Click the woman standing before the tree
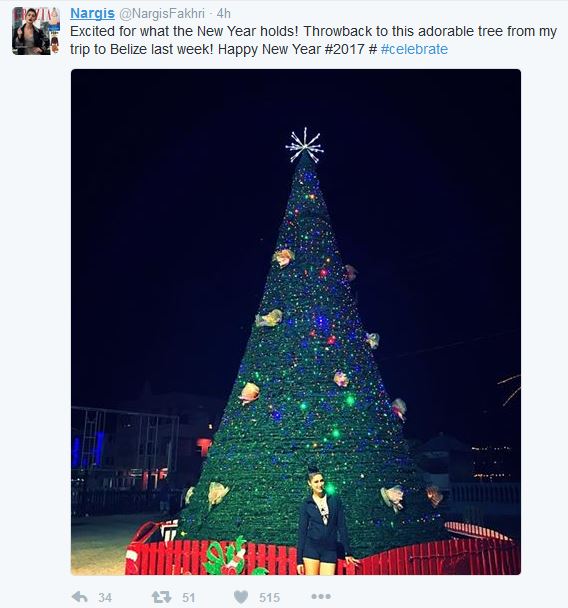Screen dimensions: 568x608 coord(323,522)
